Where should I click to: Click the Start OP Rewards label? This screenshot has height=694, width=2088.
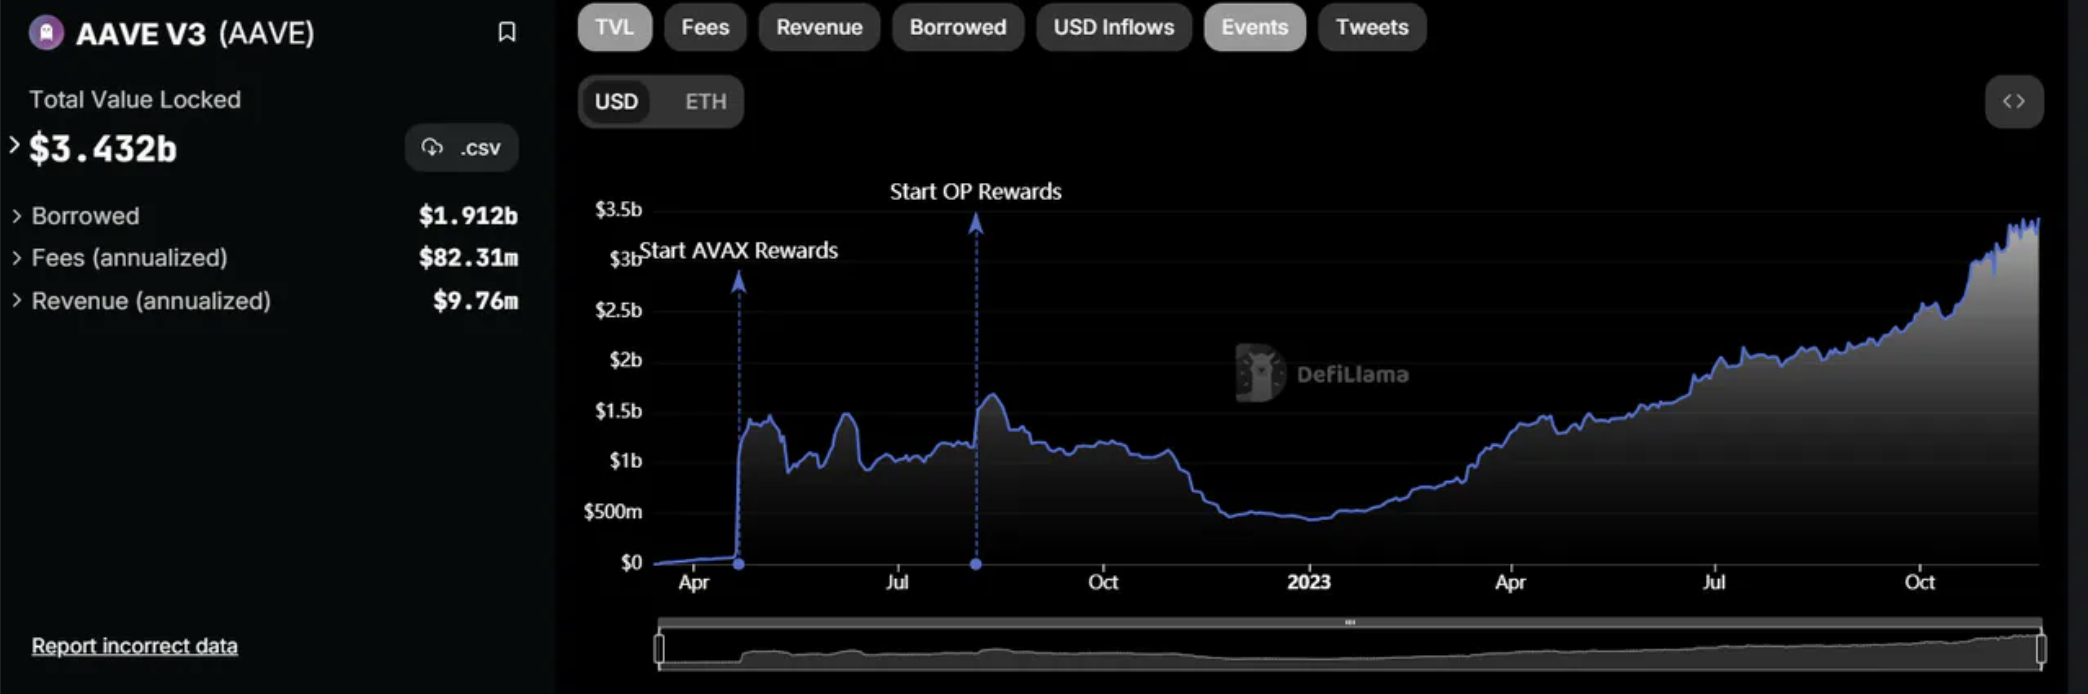(976, 191)
